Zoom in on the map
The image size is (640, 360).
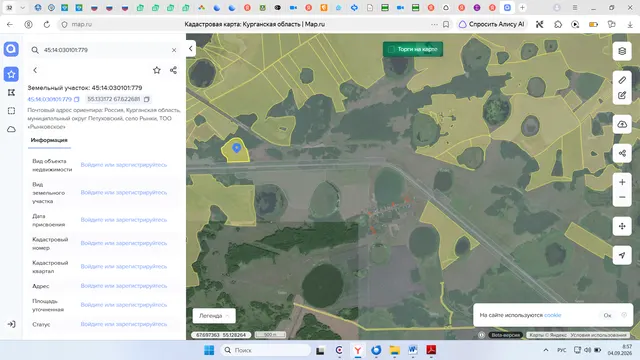pyautogui.click(x=622, y=182)
